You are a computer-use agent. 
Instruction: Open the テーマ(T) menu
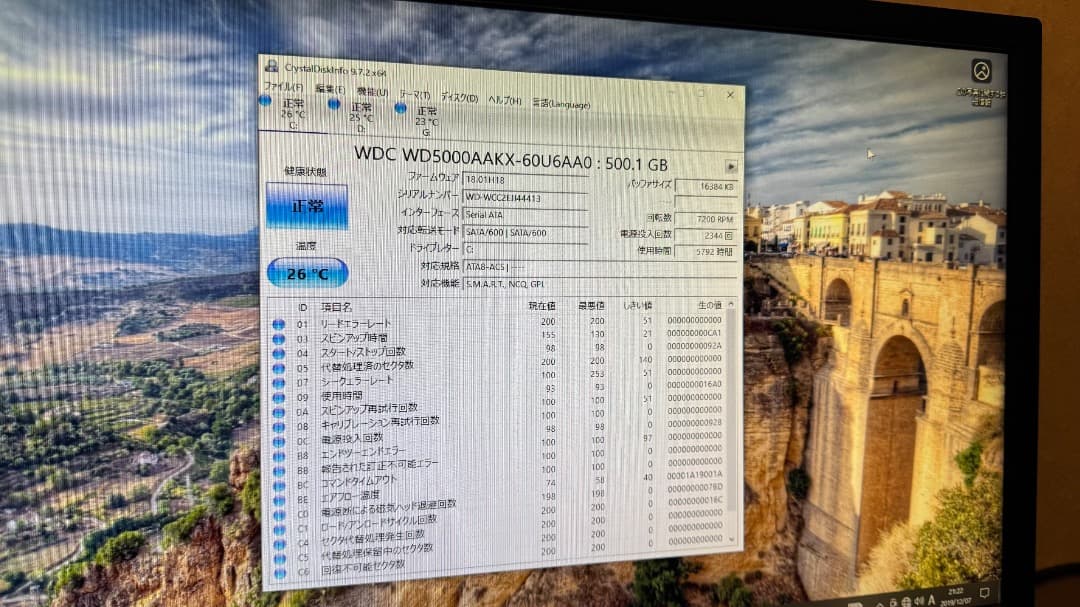413,94
